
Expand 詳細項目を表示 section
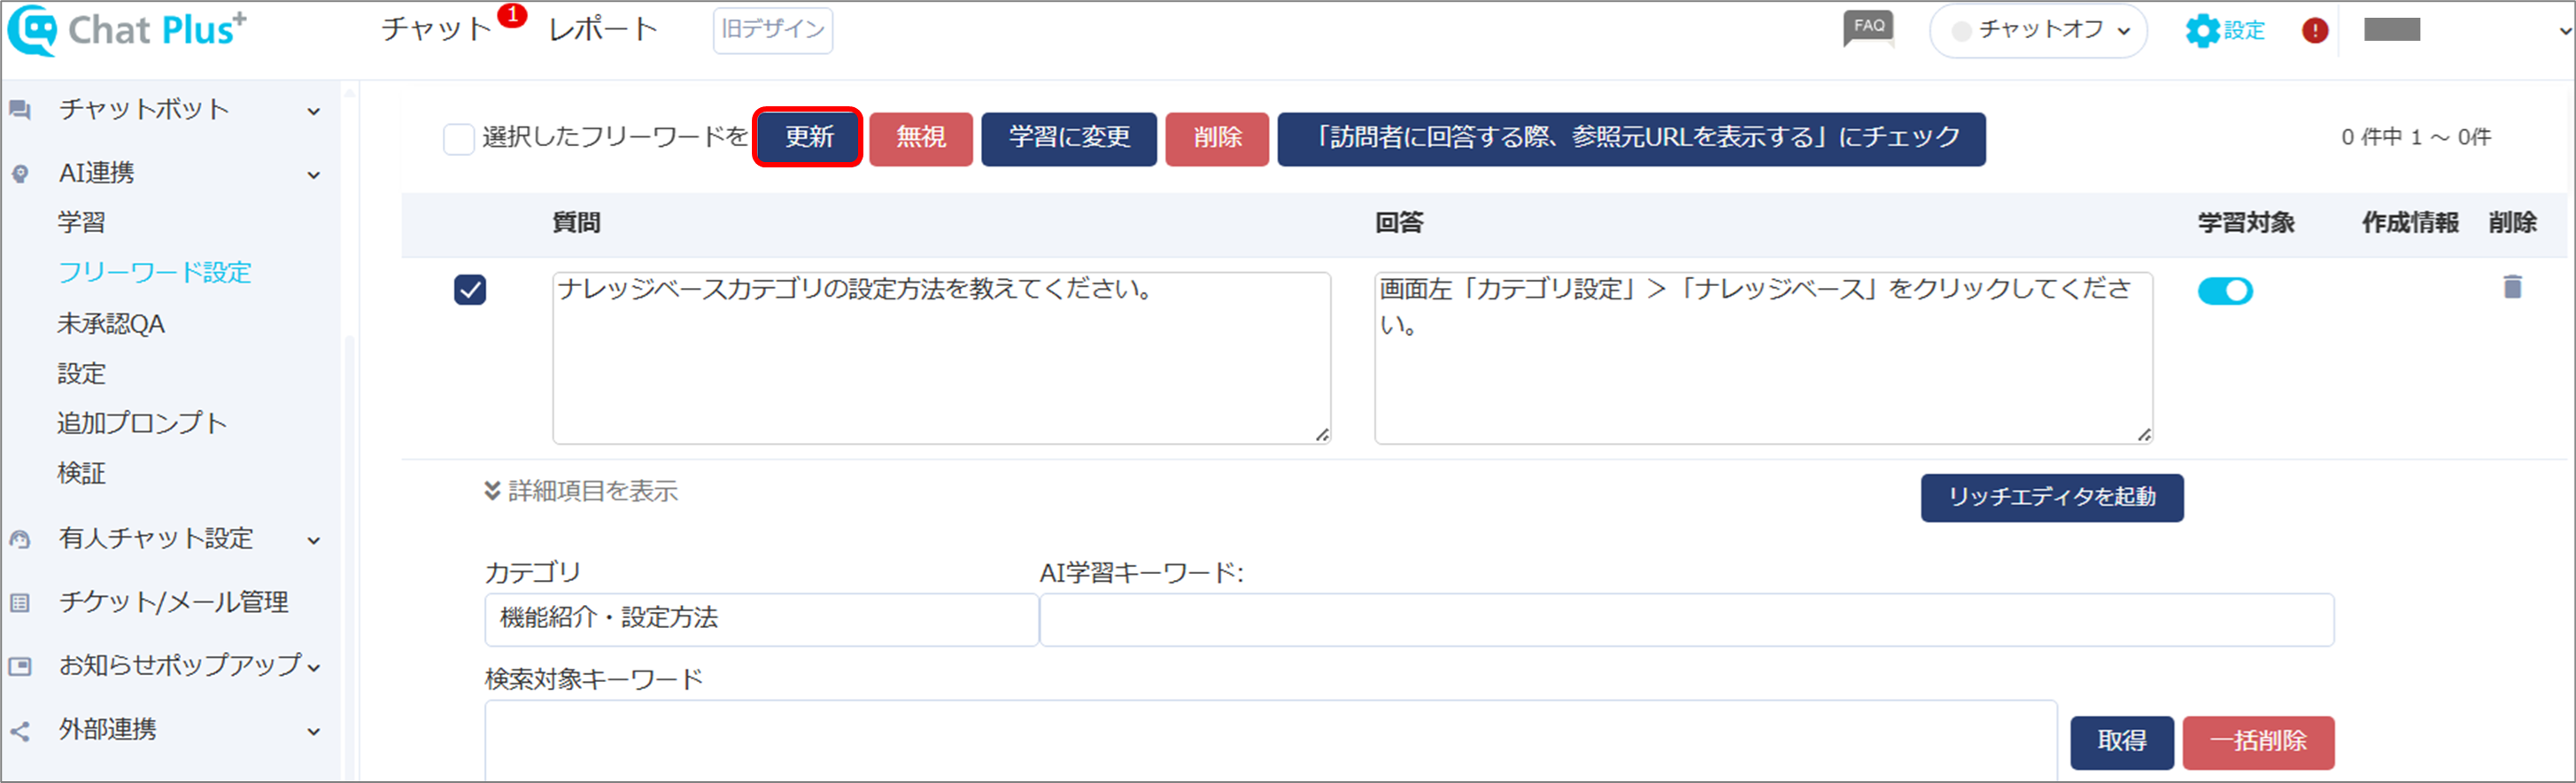(x=581, y=491)
